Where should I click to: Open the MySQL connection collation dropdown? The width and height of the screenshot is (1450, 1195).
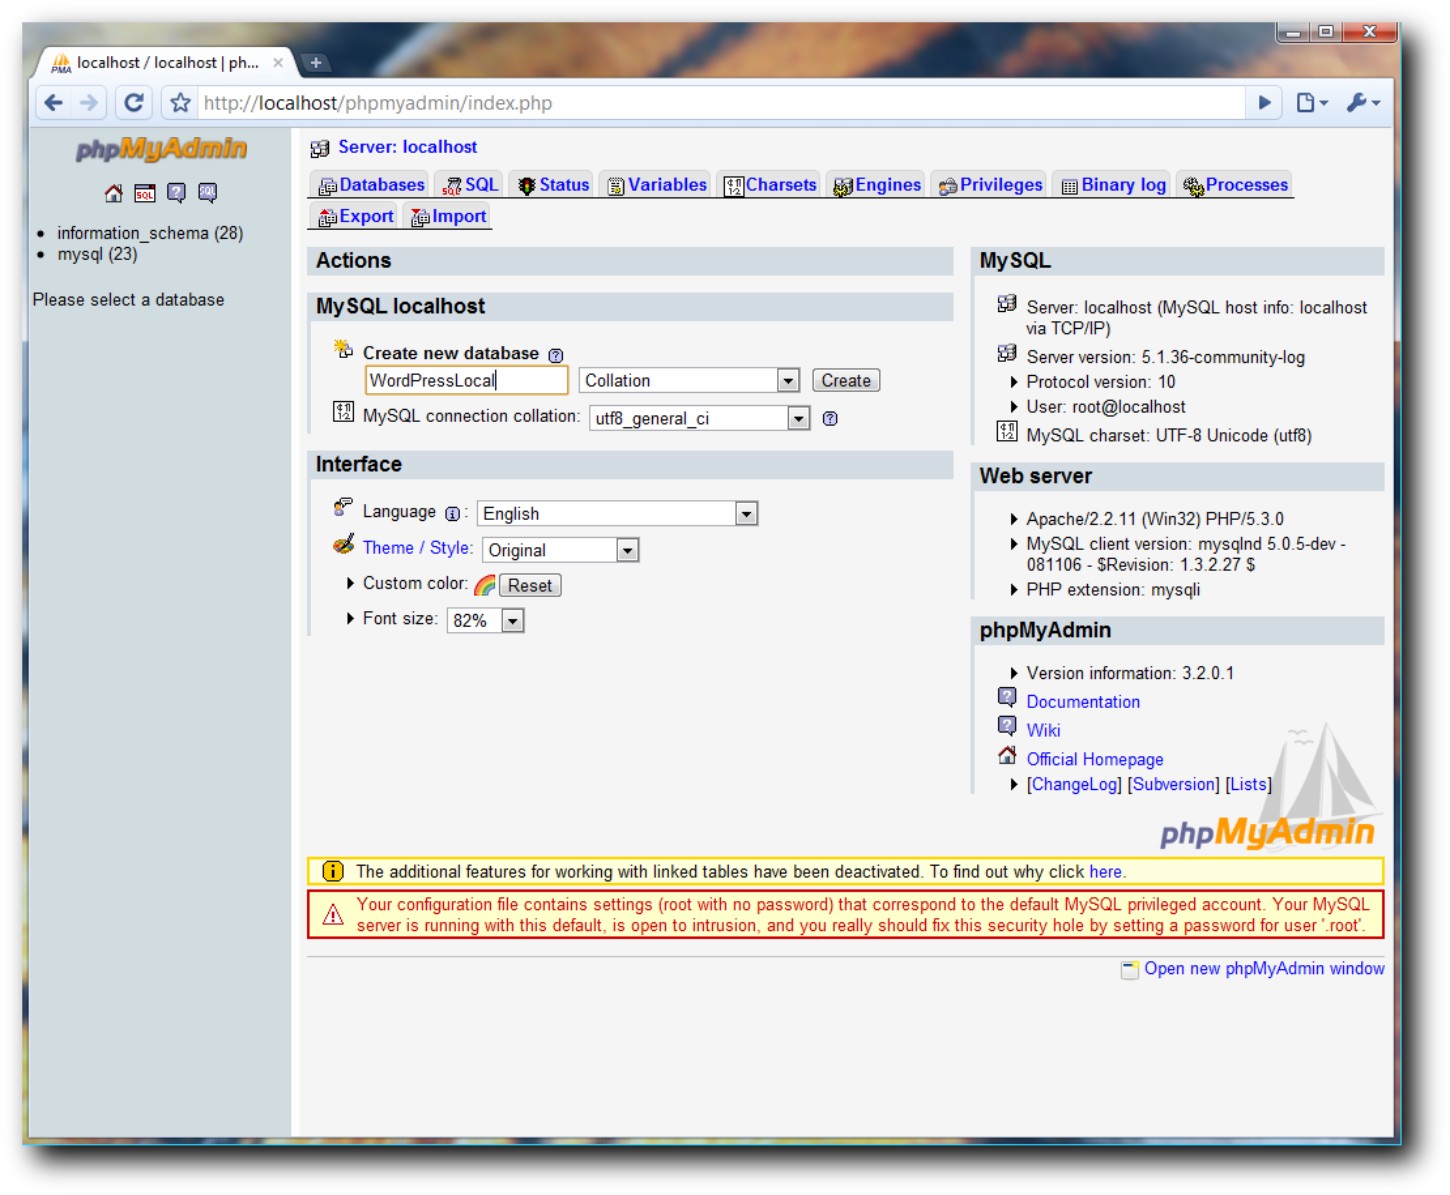pos(699,419)
